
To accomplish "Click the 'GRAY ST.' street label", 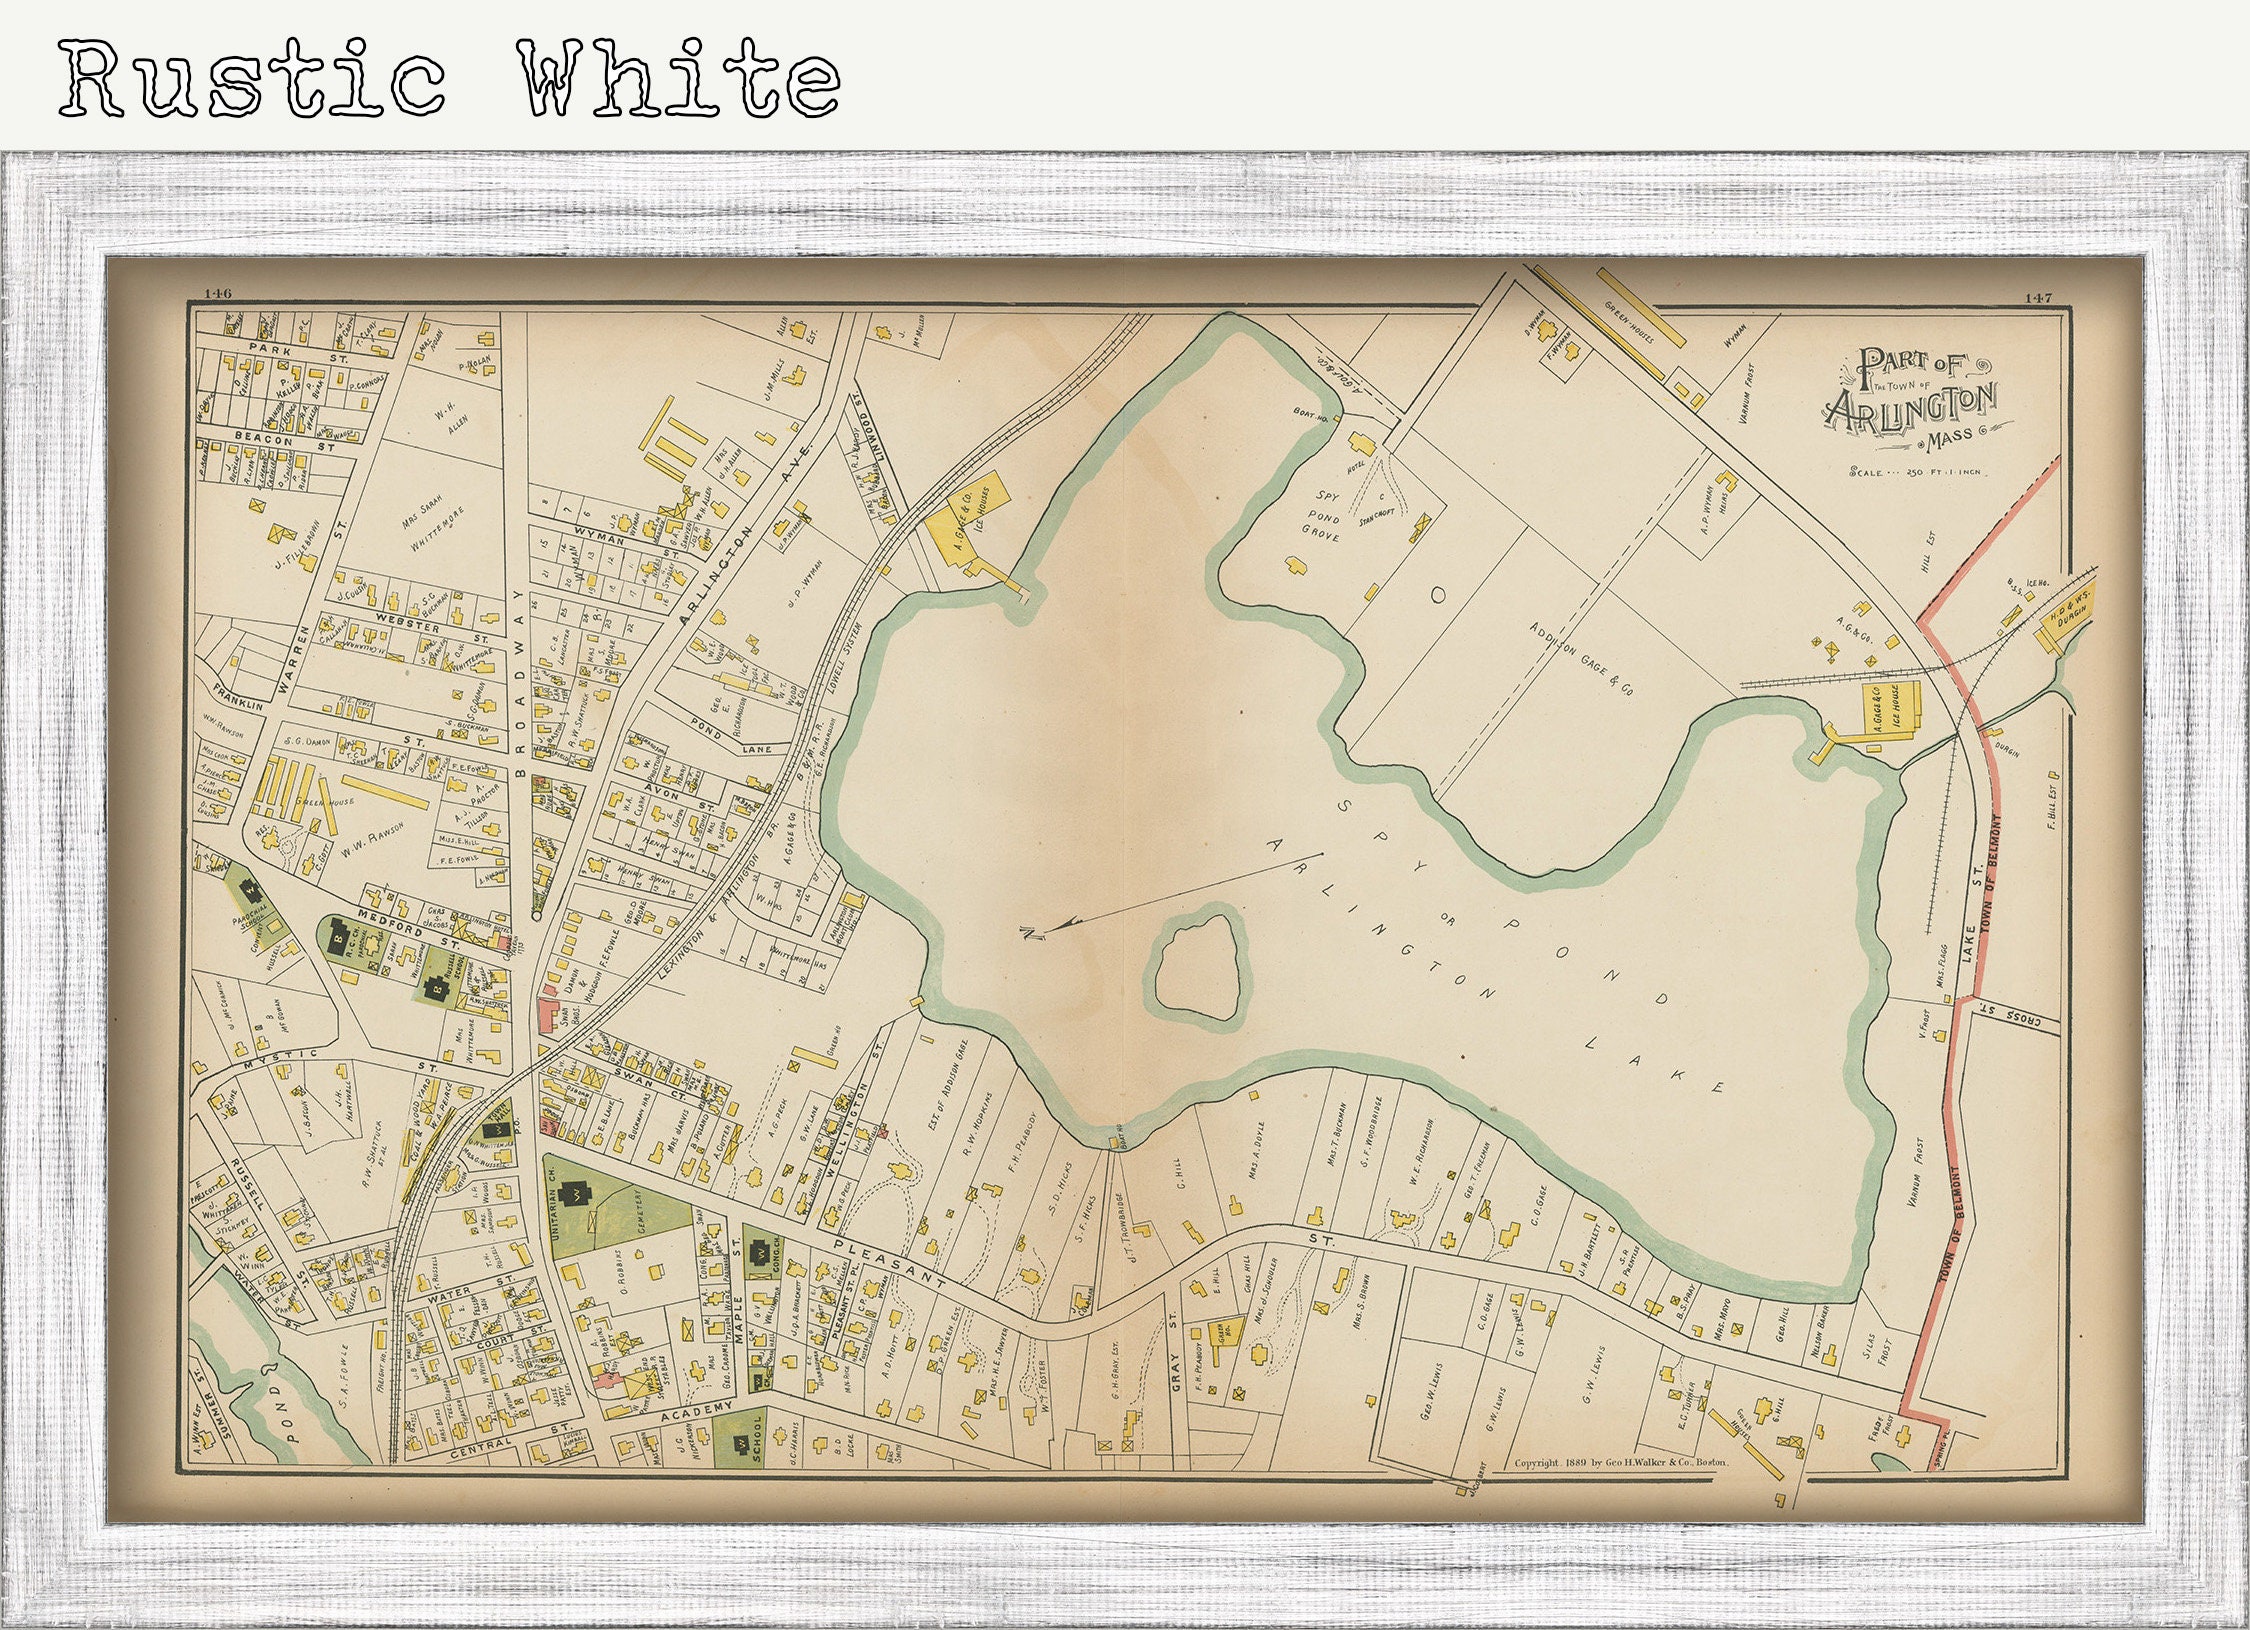I will 1175,1352.
